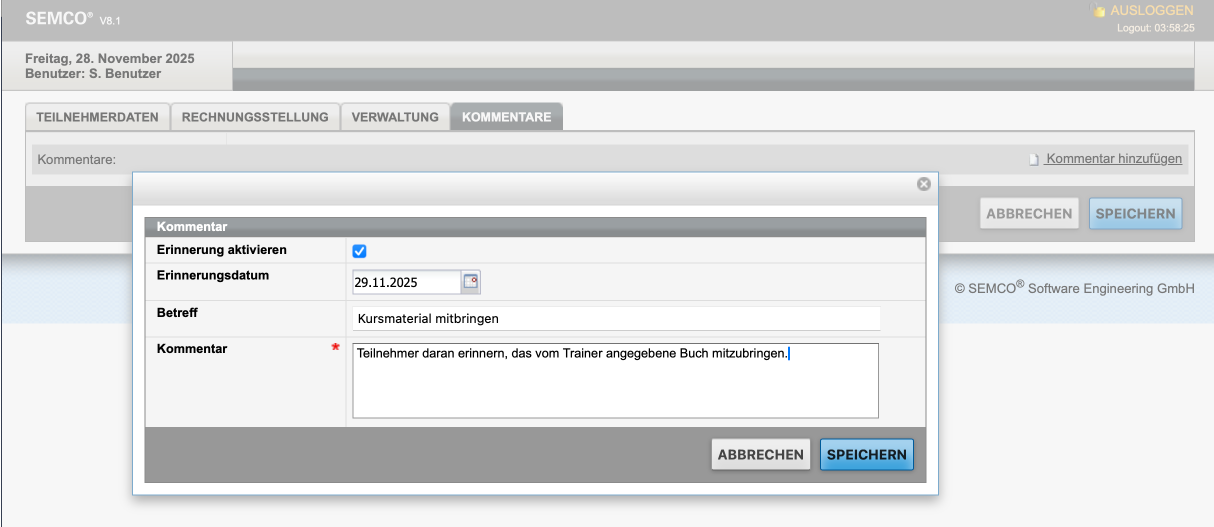Open the RECHNUNGSSTELLUNG tab
The width and height of the screenshot is (1214, 527).
click(255, 117)
